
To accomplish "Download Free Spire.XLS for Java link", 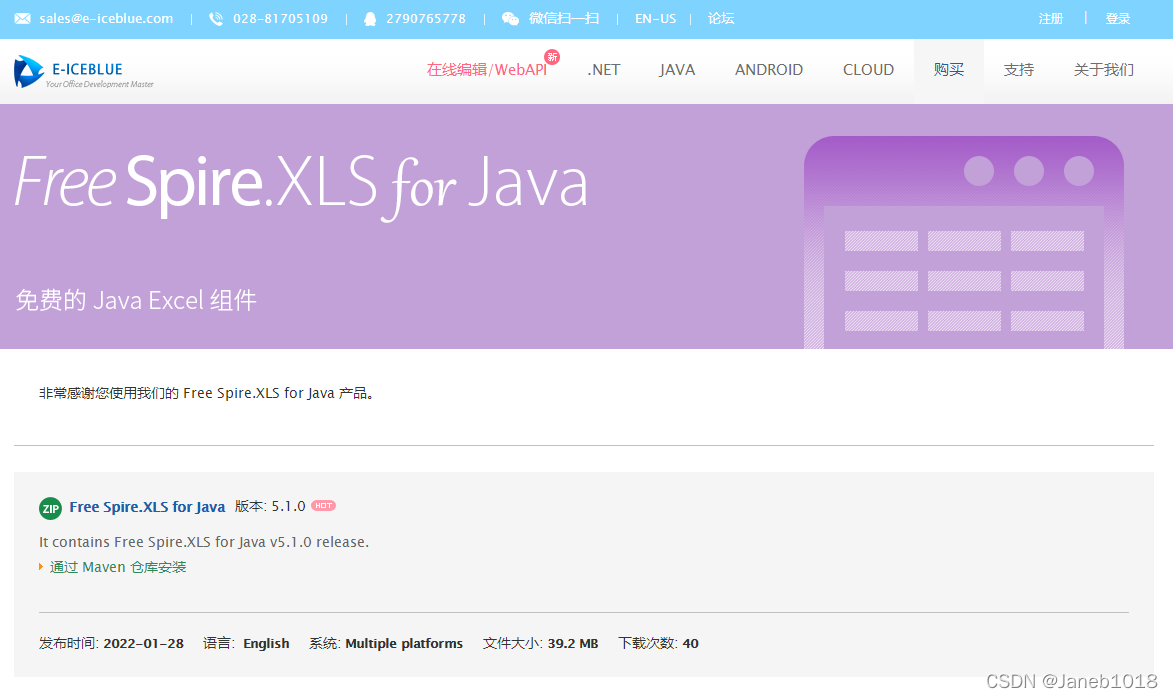I will 147,507.
